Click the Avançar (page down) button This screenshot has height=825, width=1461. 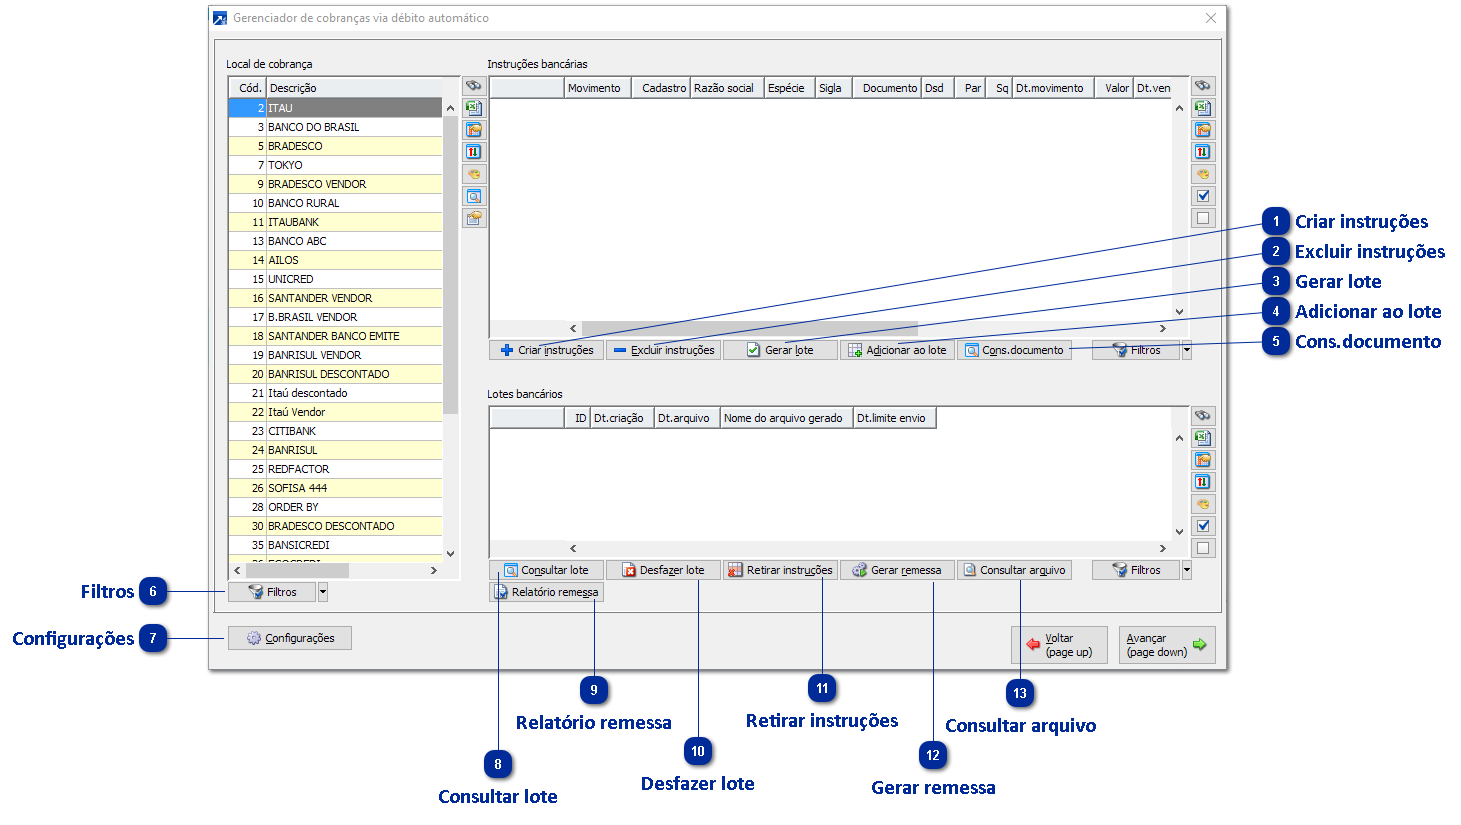1167,645
